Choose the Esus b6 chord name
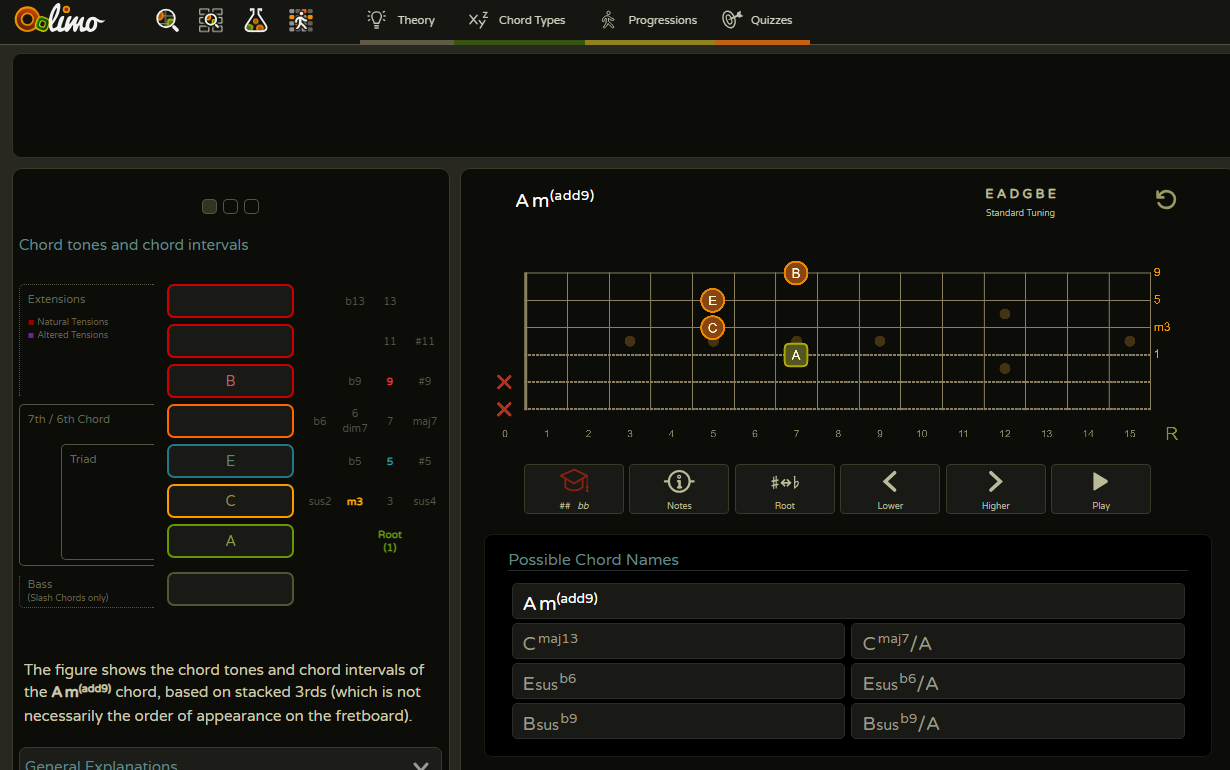 (x=678, y=681)
